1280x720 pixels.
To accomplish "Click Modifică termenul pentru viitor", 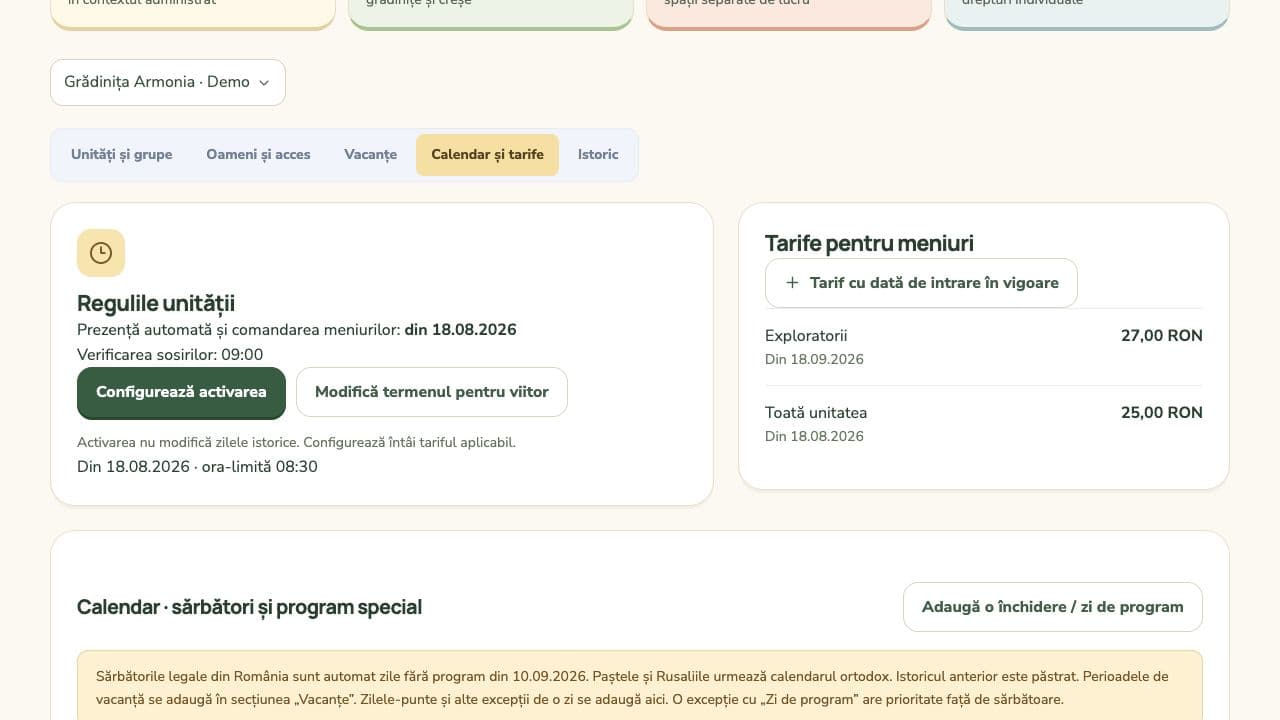I will click(x=432, y=392).
